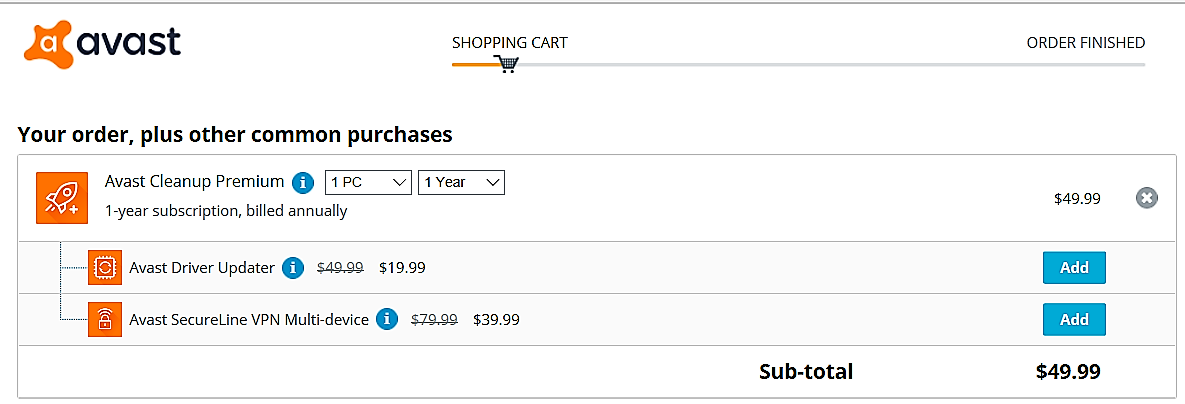
Task: Click the Cleanup Premium rocket icon
Action: [x=62, y=198]
